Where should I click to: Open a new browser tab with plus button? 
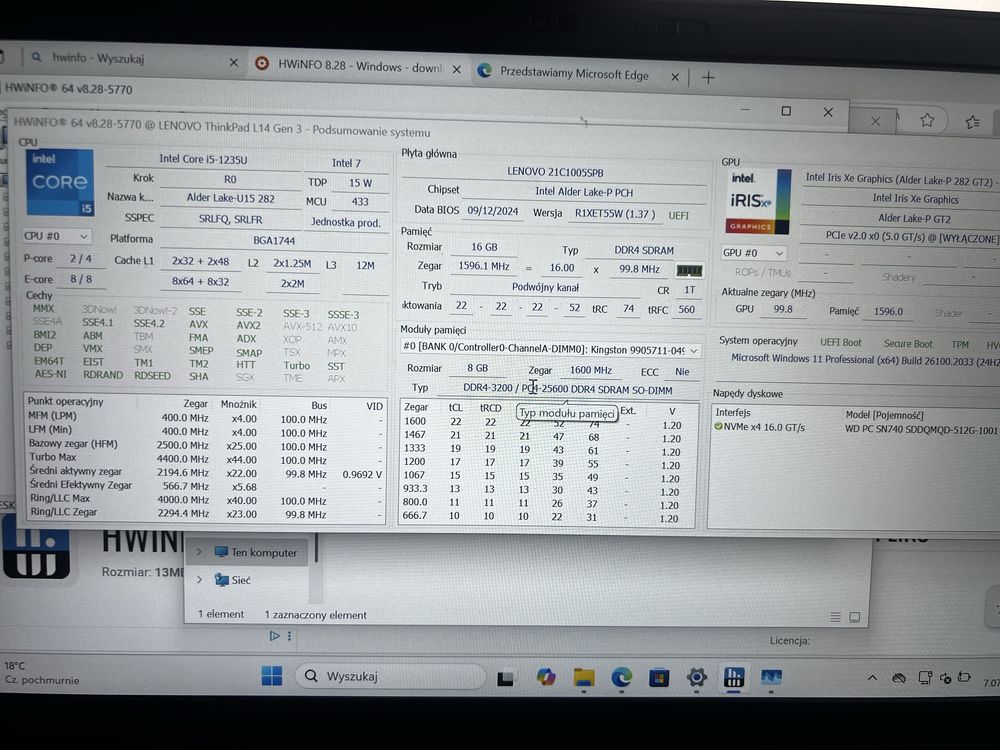[708, 78]
